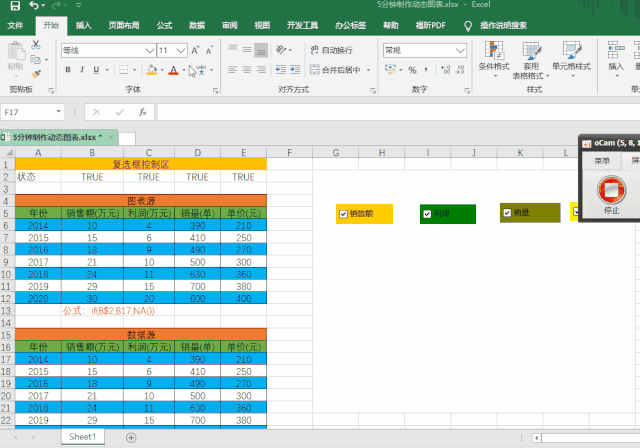Apply percent style format
The image size is (640, 448).
[412, 70]
